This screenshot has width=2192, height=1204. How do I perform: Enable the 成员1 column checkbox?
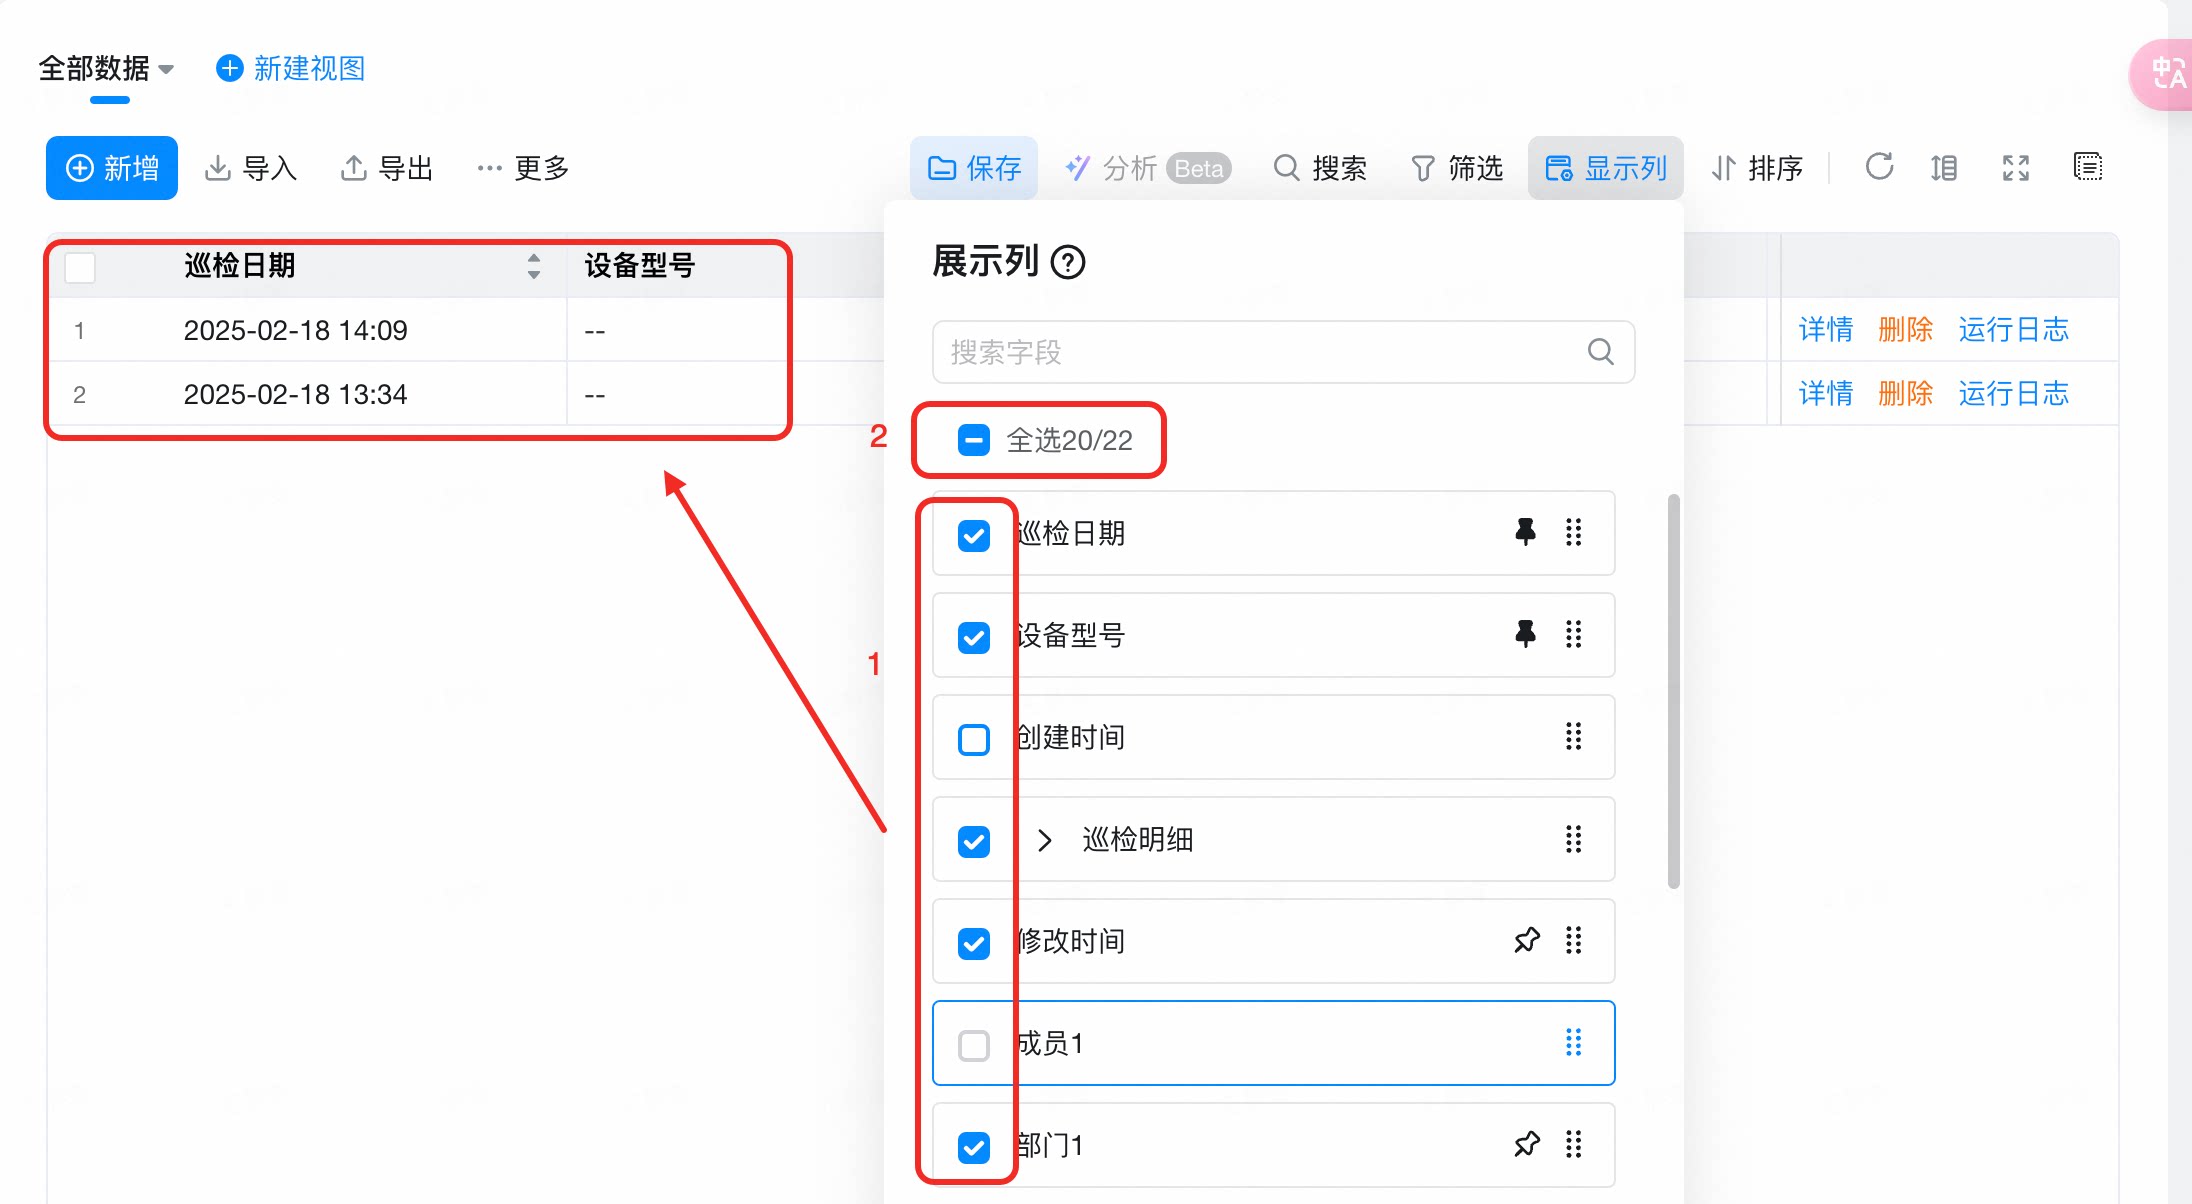[974, 1045]
